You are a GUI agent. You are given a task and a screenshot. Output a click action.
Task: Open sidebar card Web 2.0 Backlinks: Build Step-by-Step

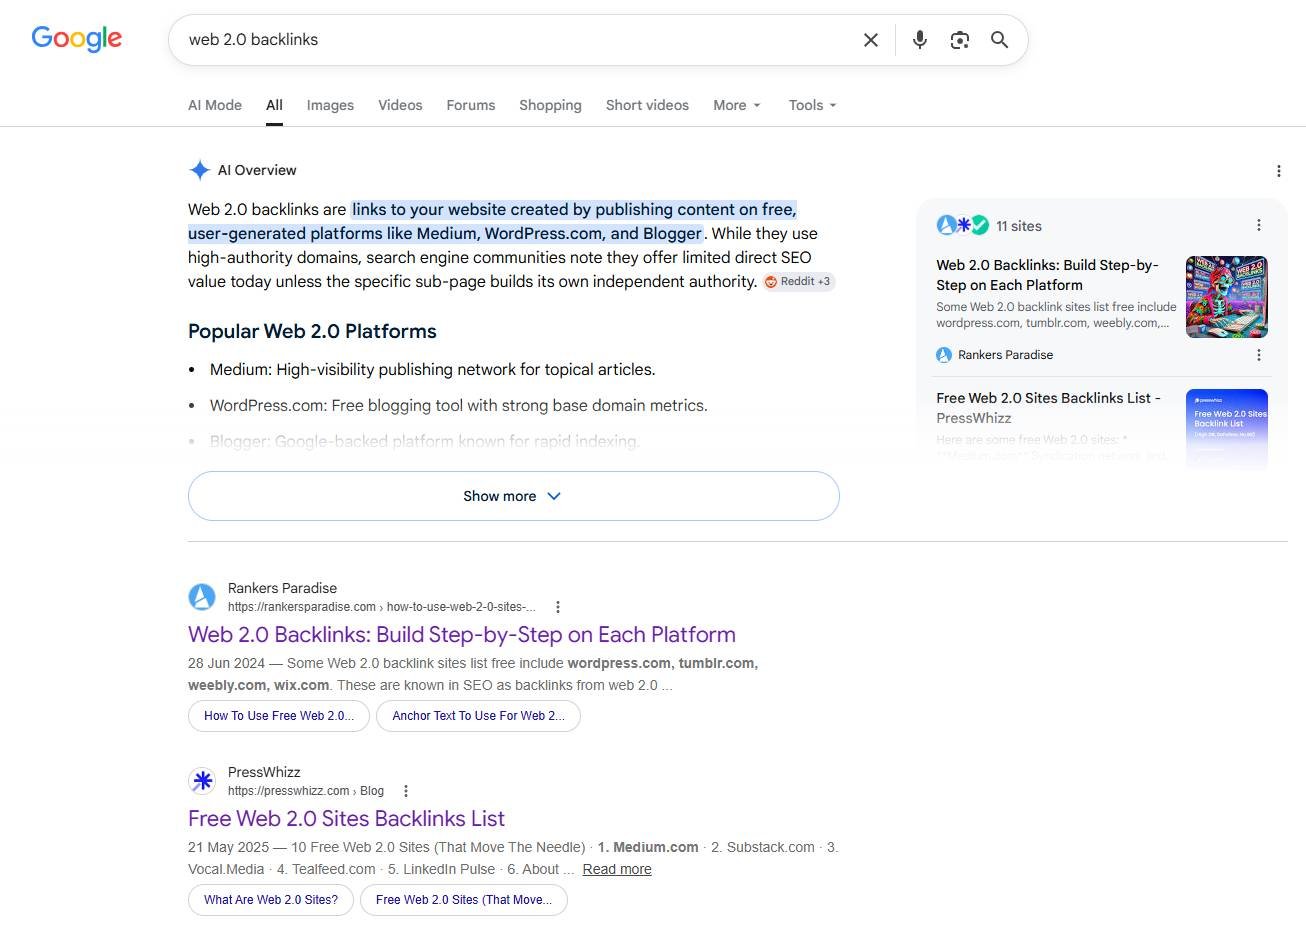[x=1047, y=275]
